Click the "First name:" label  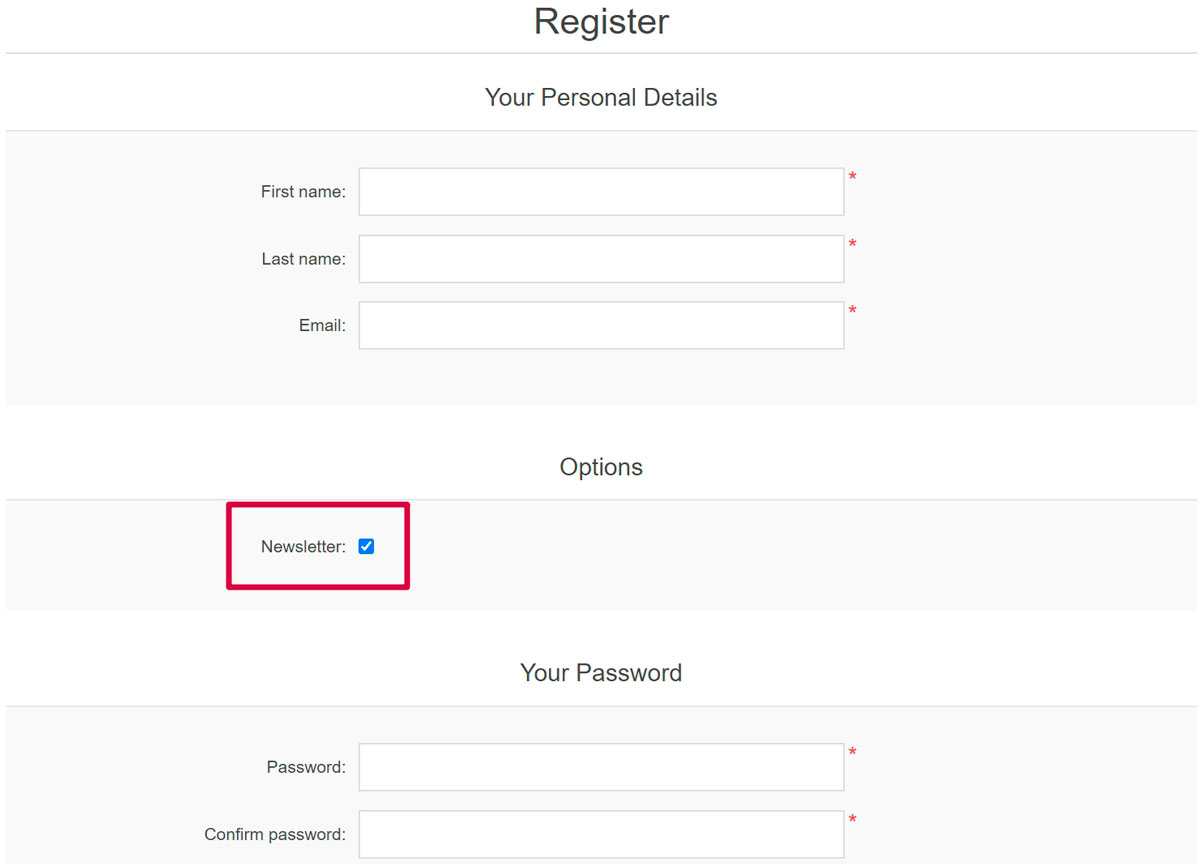click(x=303, y=192)
